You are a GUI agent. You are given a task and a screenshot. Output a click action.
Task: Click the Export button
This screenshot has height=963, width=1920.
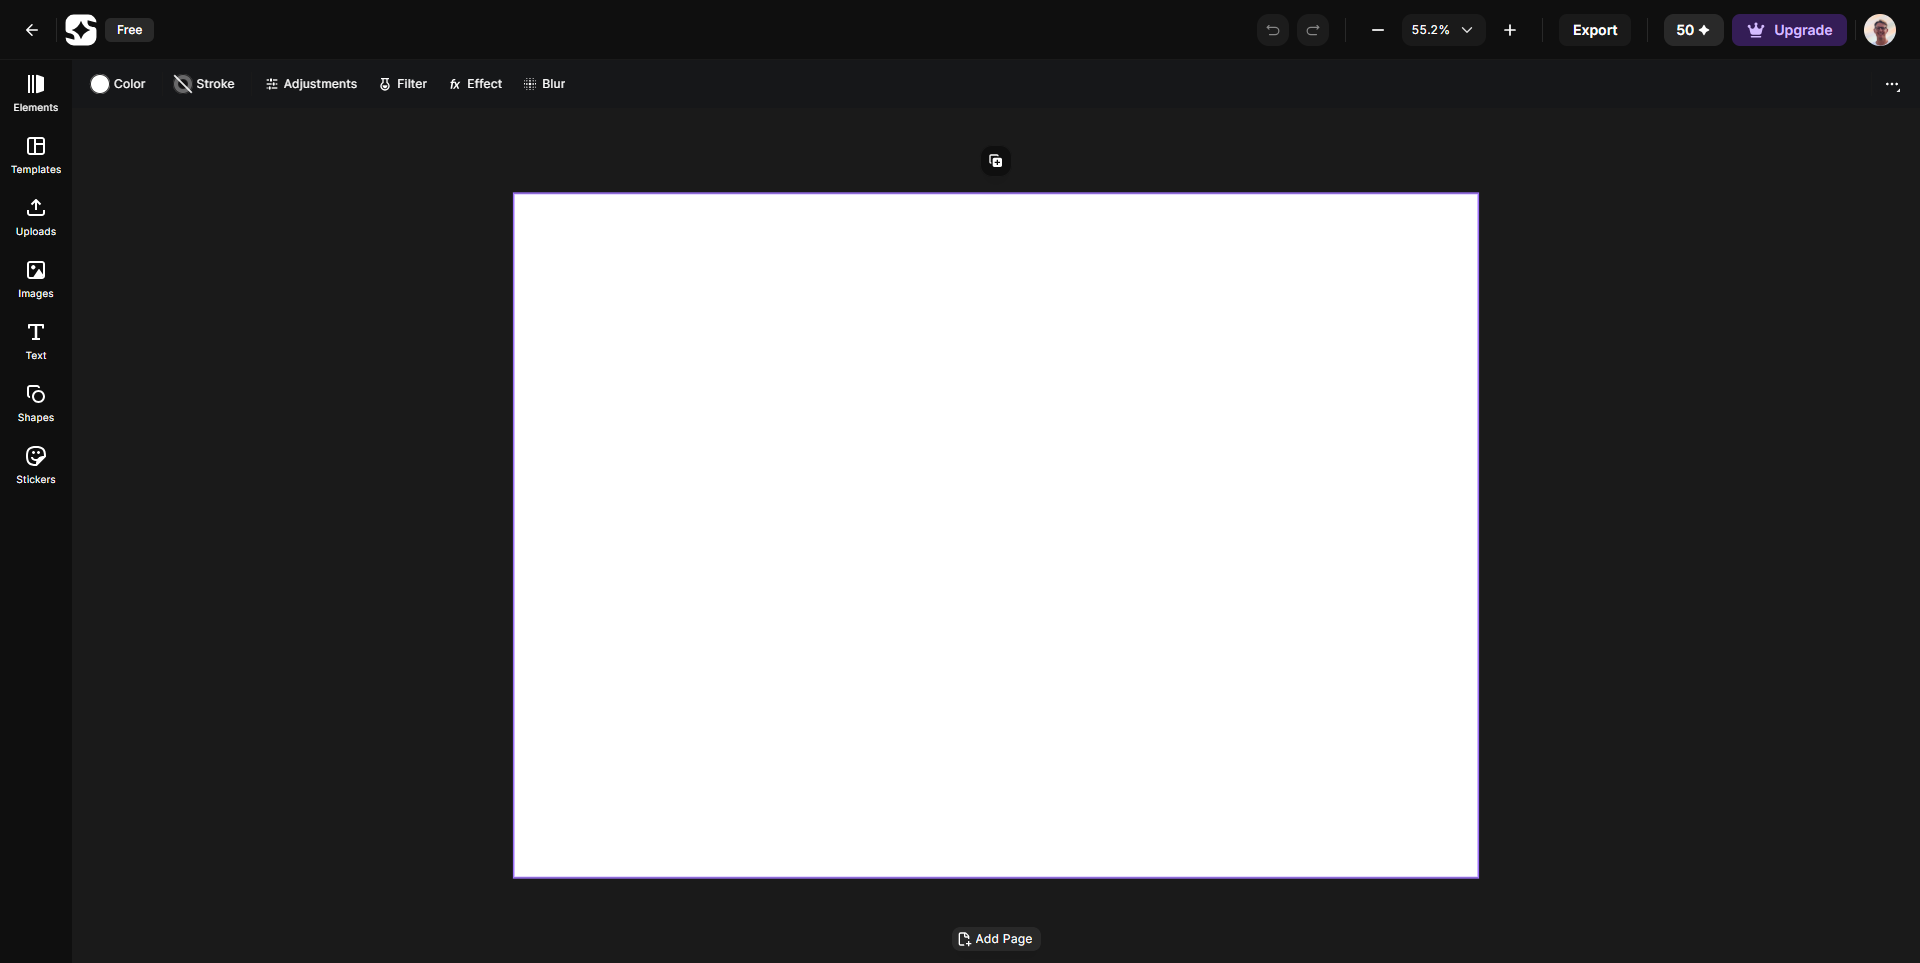[x=1595, y=30]
